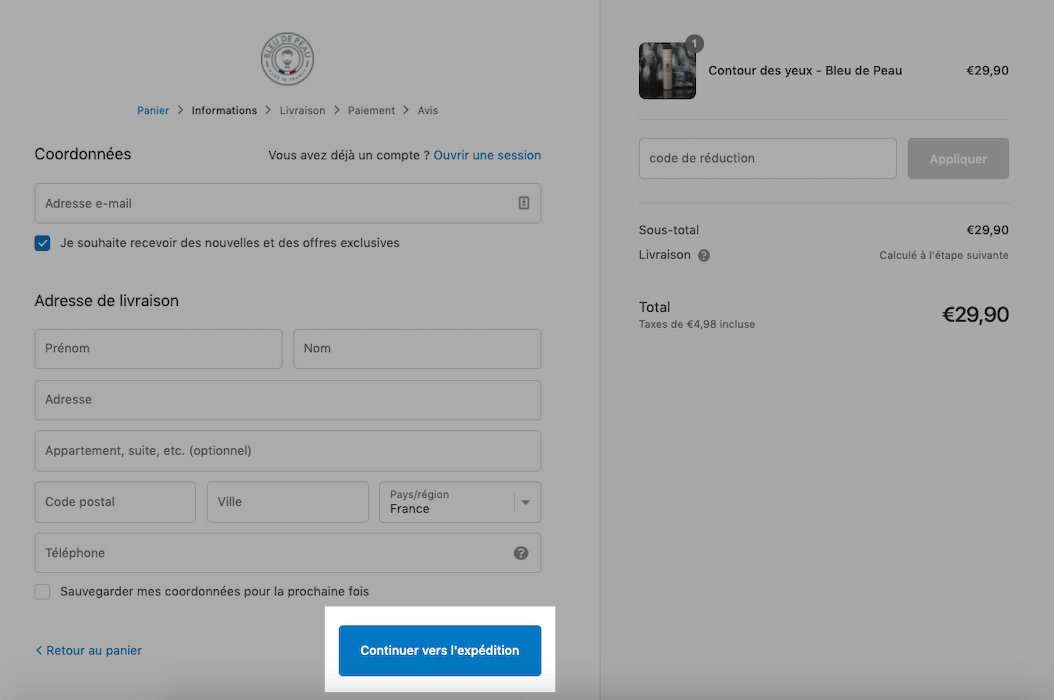This screenshot has width=1054, height=700.
Task: Click the help icon in the Téléphone field
Action: 521,553
